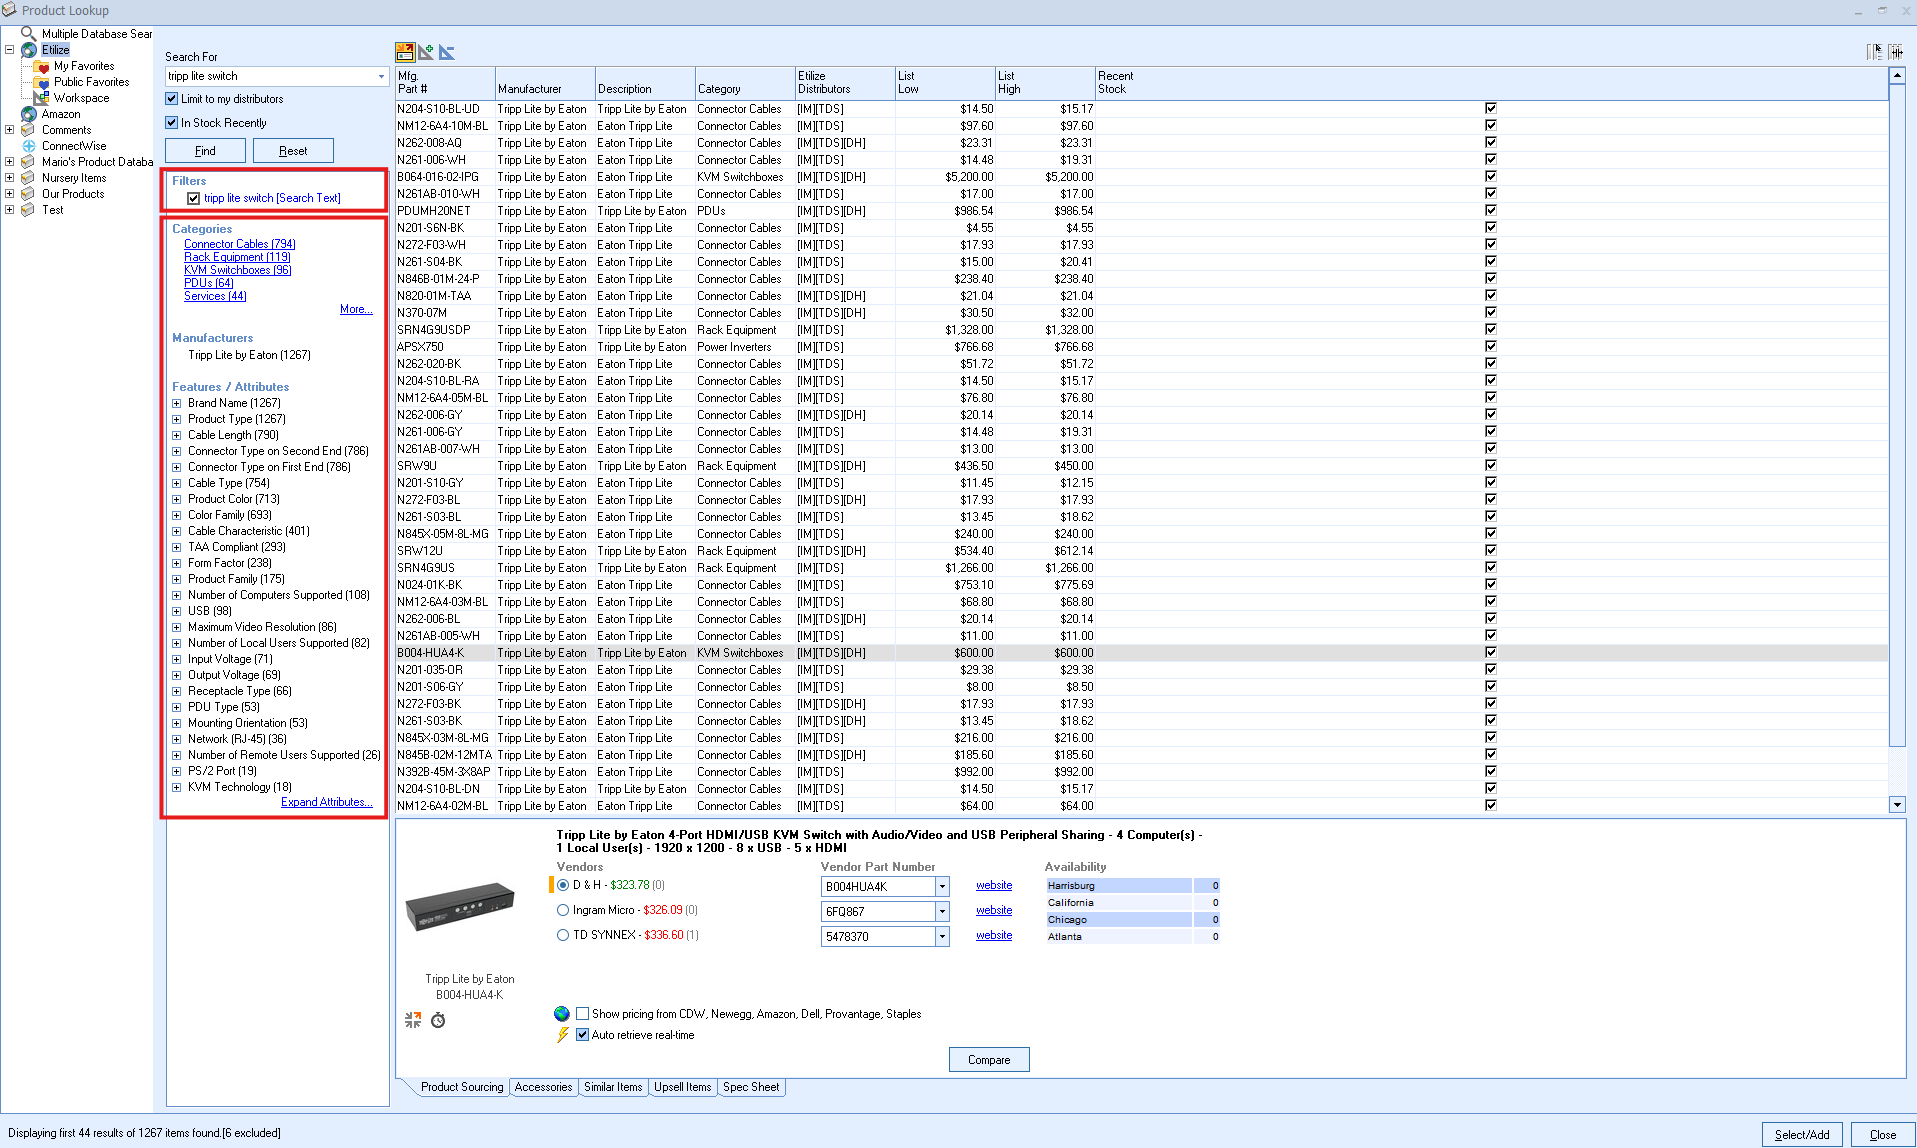1917x1148 pixels.
Task: Select the Ingram Micro vendor radio button
Action: 563,910
